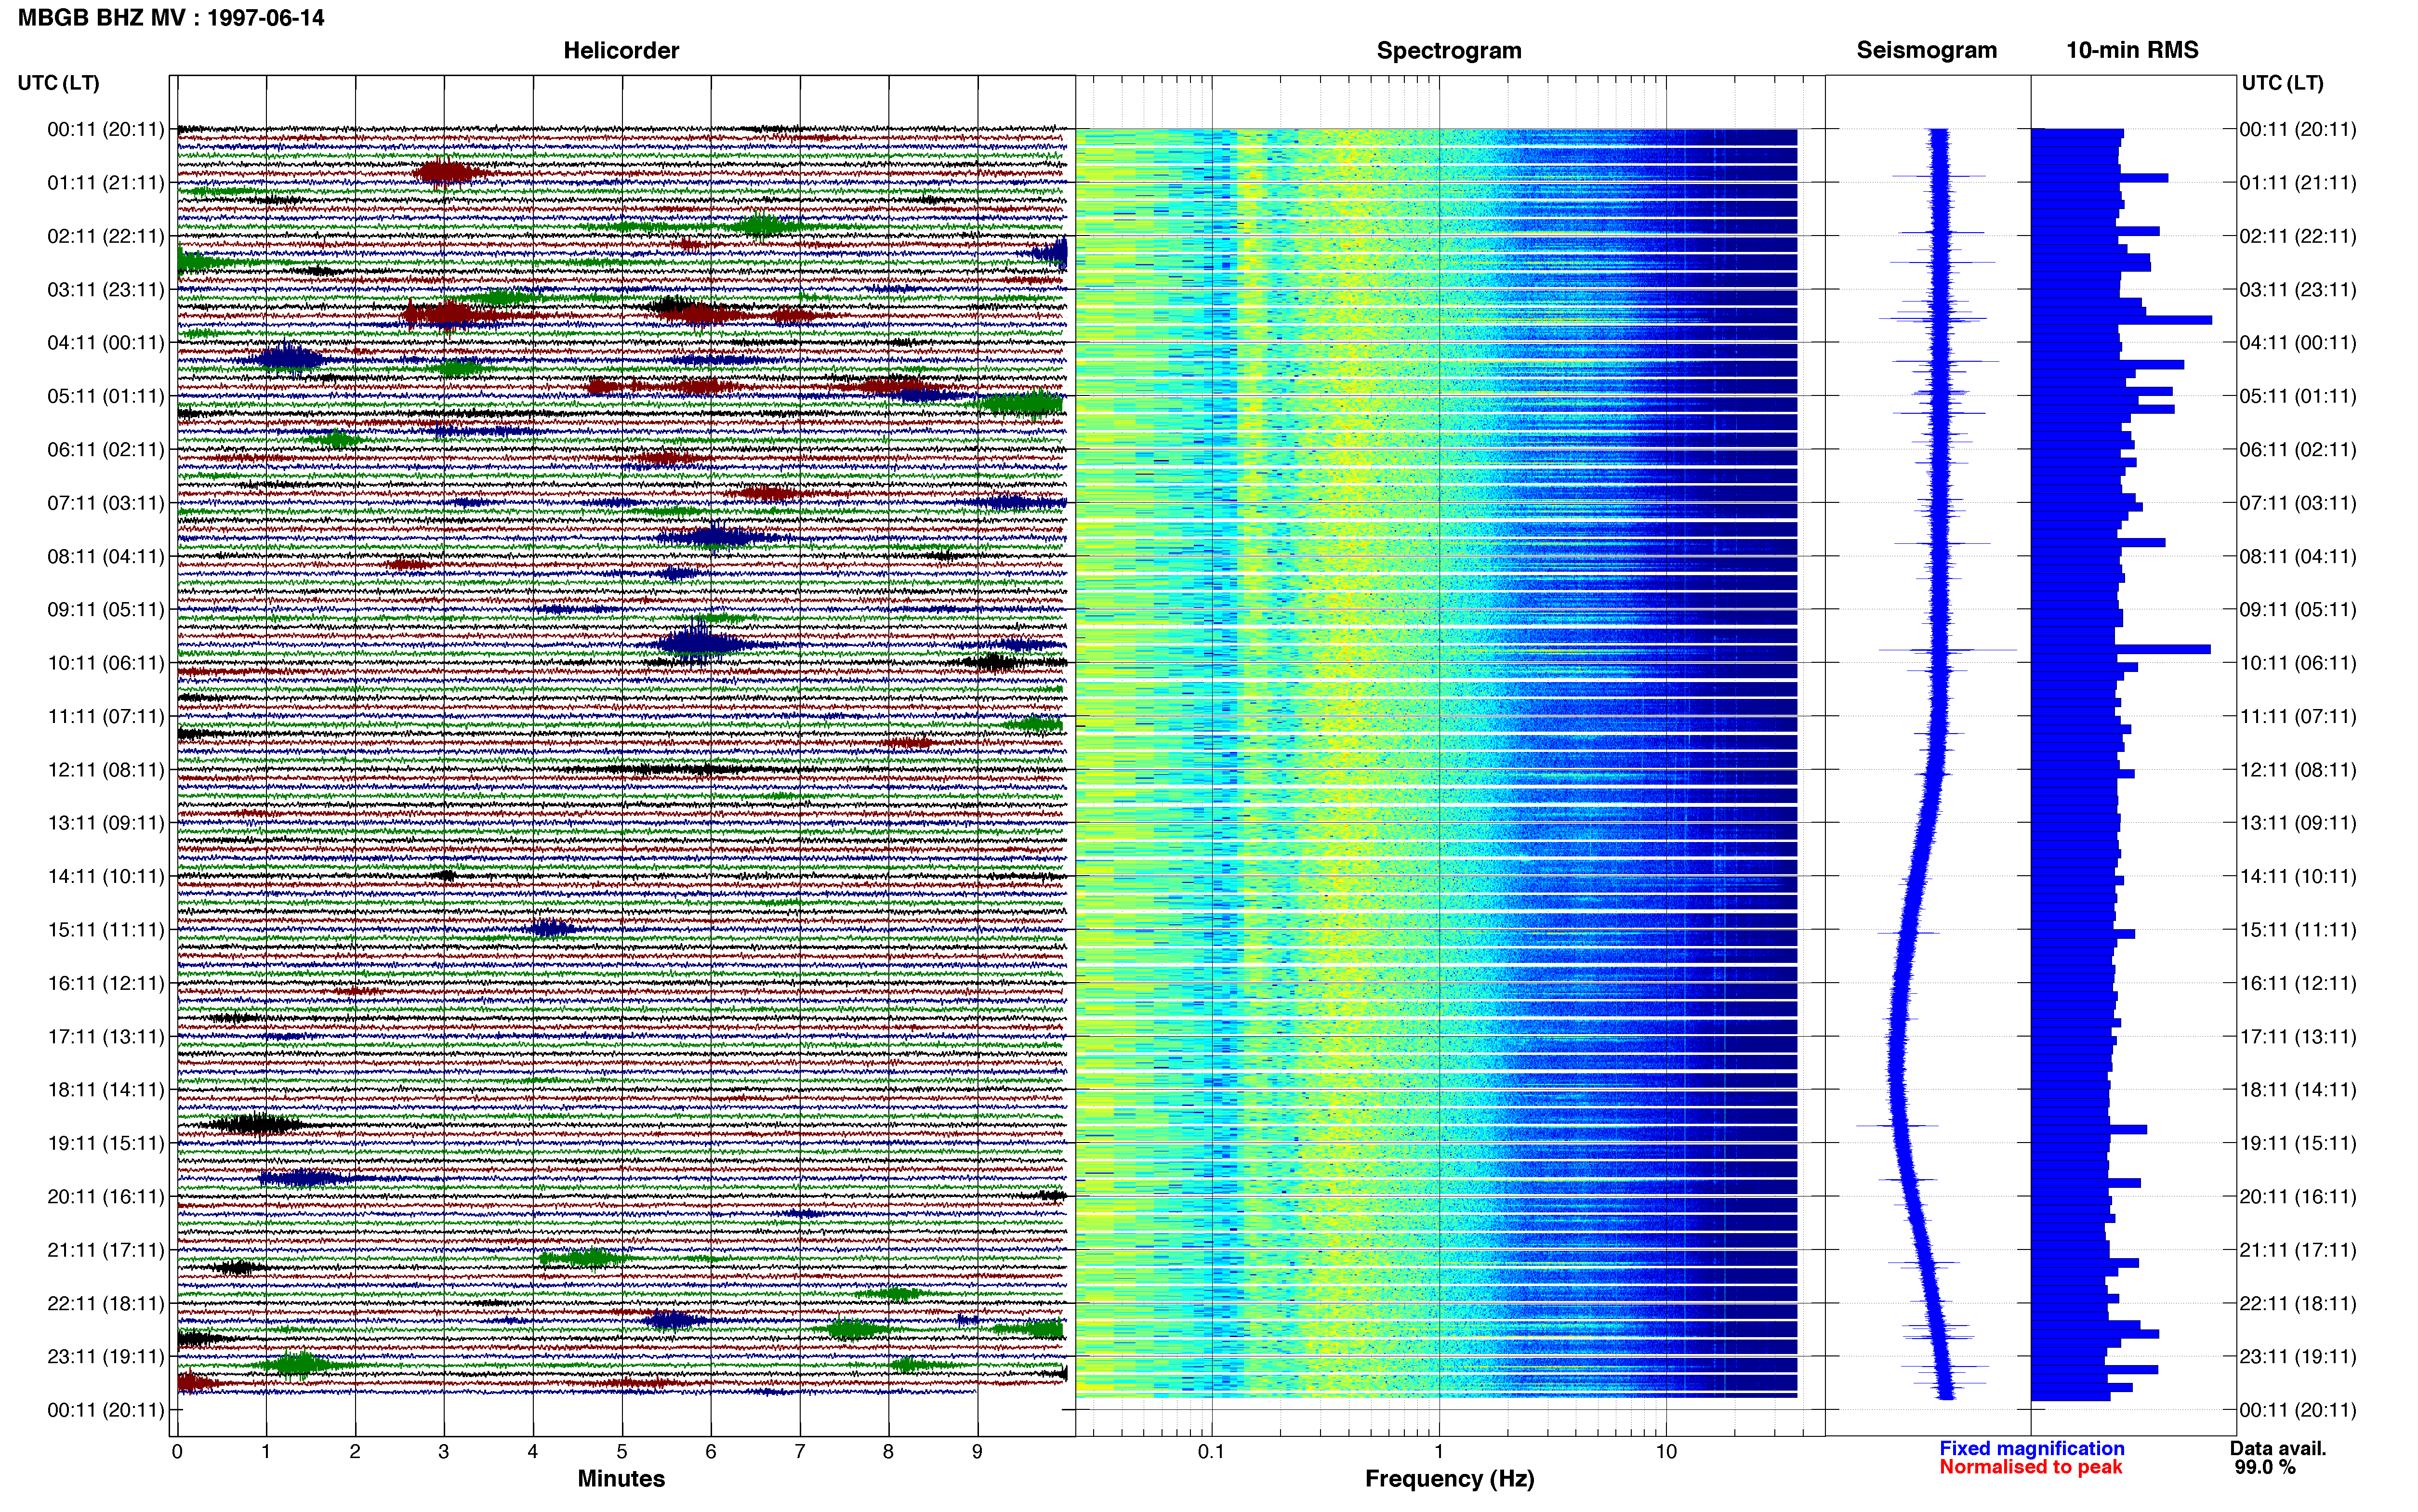2418x1512 pixels.
Task: Click the left time label '22:11 (18:11)'
Action: pyautogui.click(x=106, y=1304)
